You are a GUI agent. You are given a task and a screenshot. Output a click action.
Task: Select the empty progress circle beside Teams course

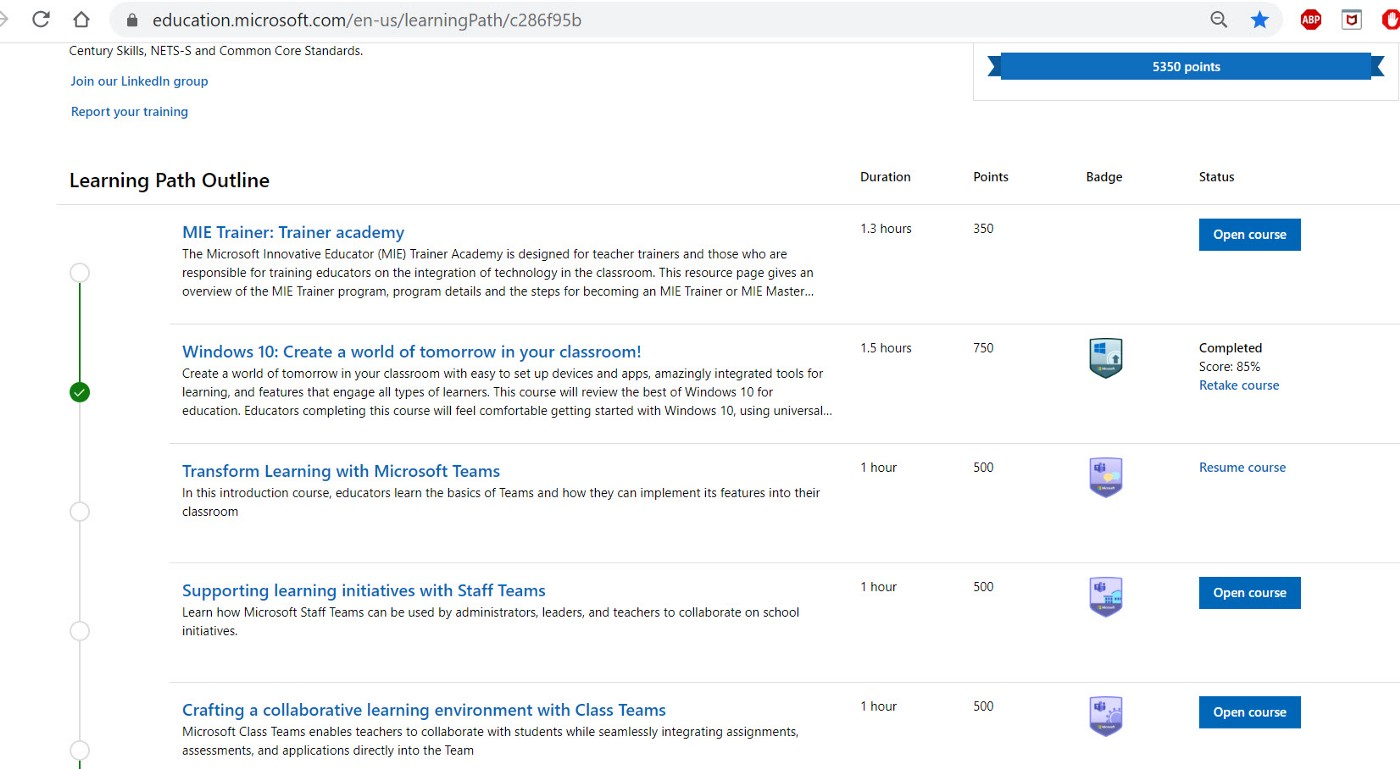79,511
